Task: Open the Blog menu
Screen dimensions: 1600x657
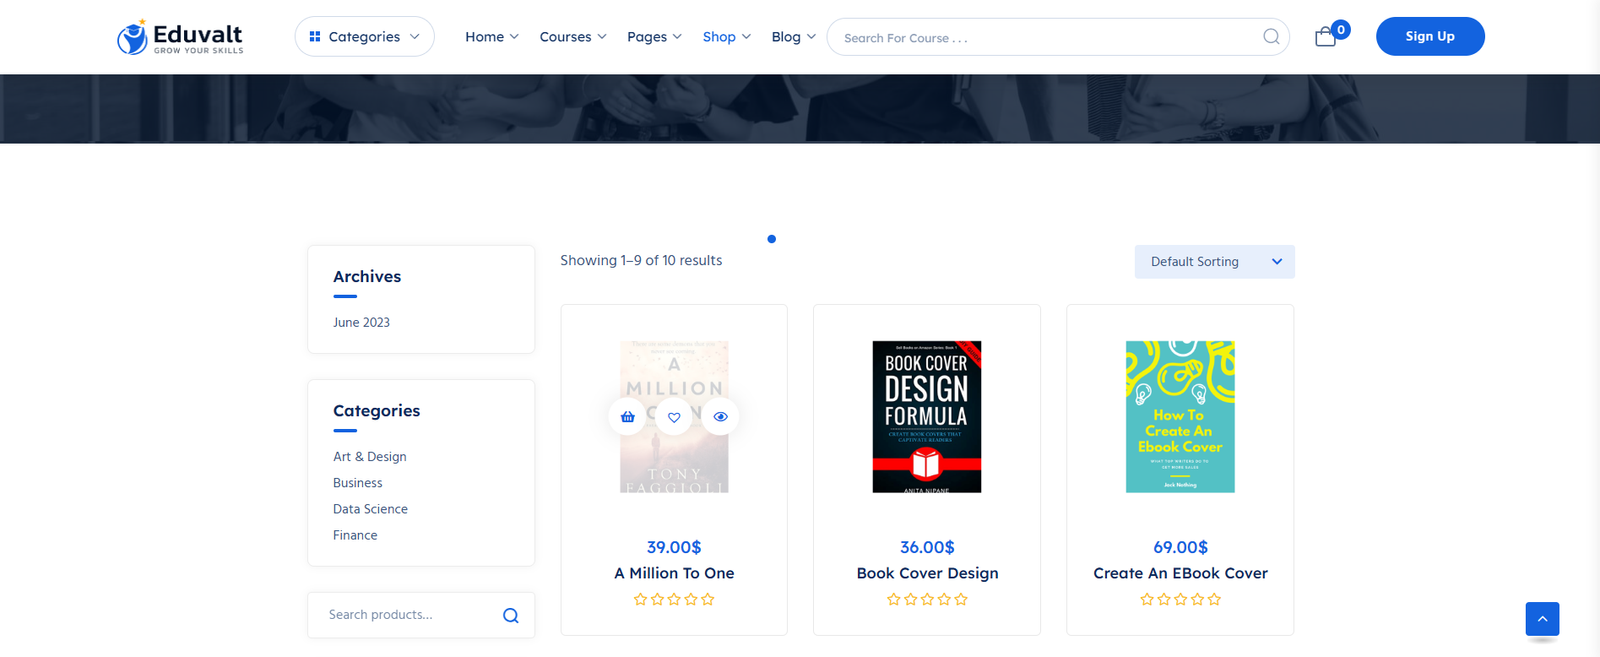Action: 793,37
